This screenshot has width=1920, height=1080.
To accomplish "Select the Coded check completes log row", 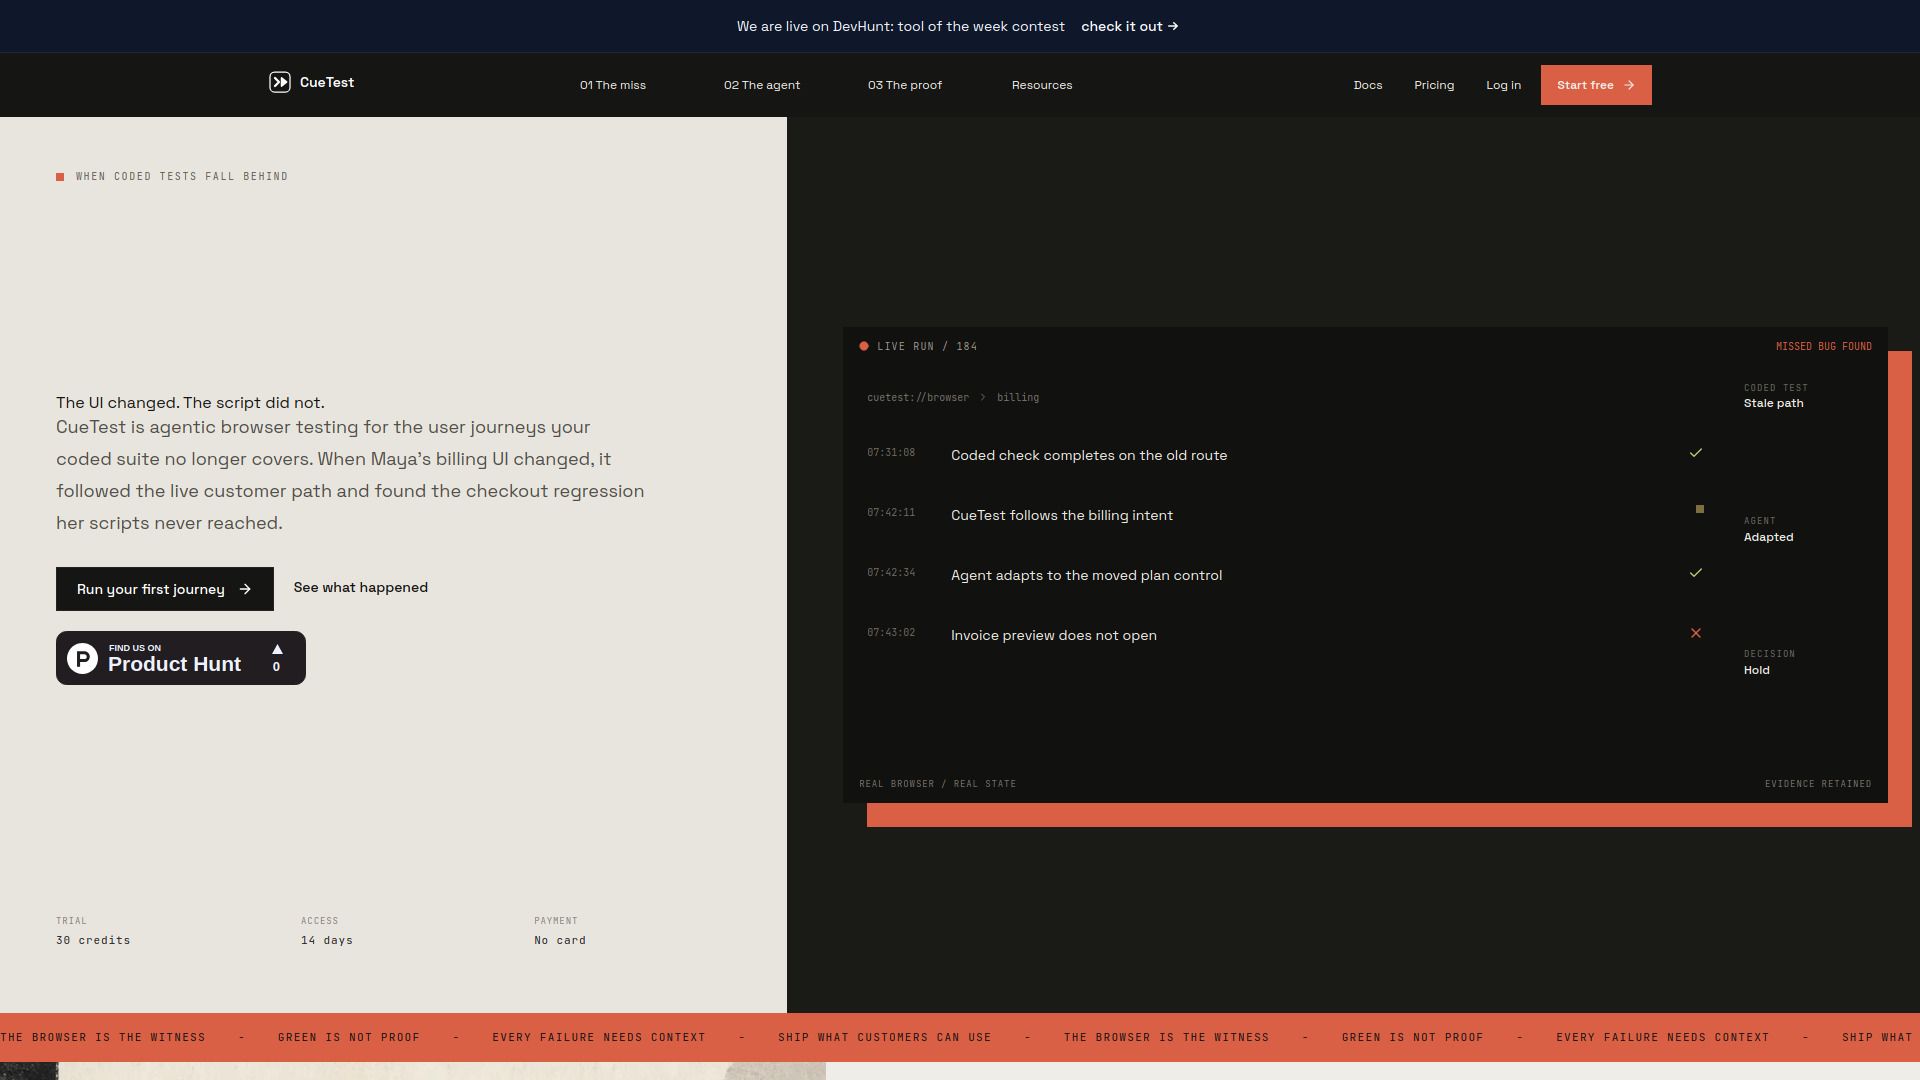I will click(1285, 455).
